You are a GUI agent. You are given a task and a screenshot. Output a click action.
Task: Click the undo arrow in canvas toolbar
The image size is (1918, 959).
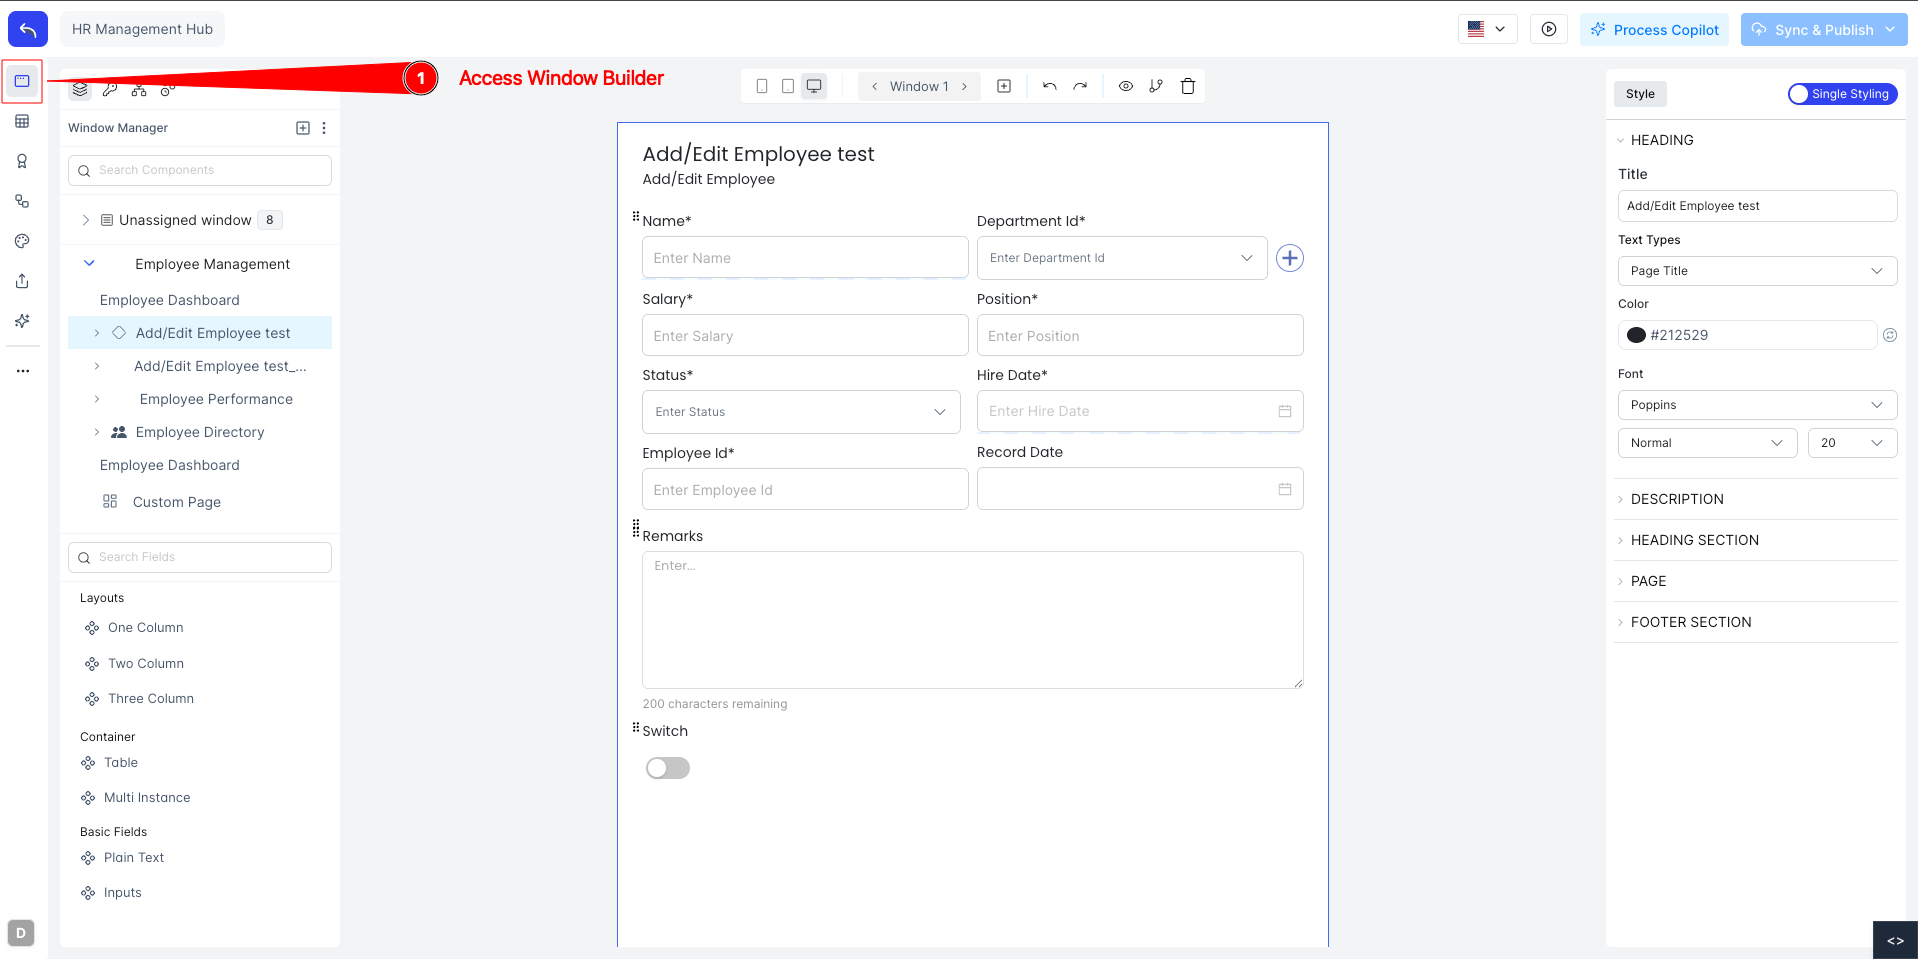[x=1049, y=86]
